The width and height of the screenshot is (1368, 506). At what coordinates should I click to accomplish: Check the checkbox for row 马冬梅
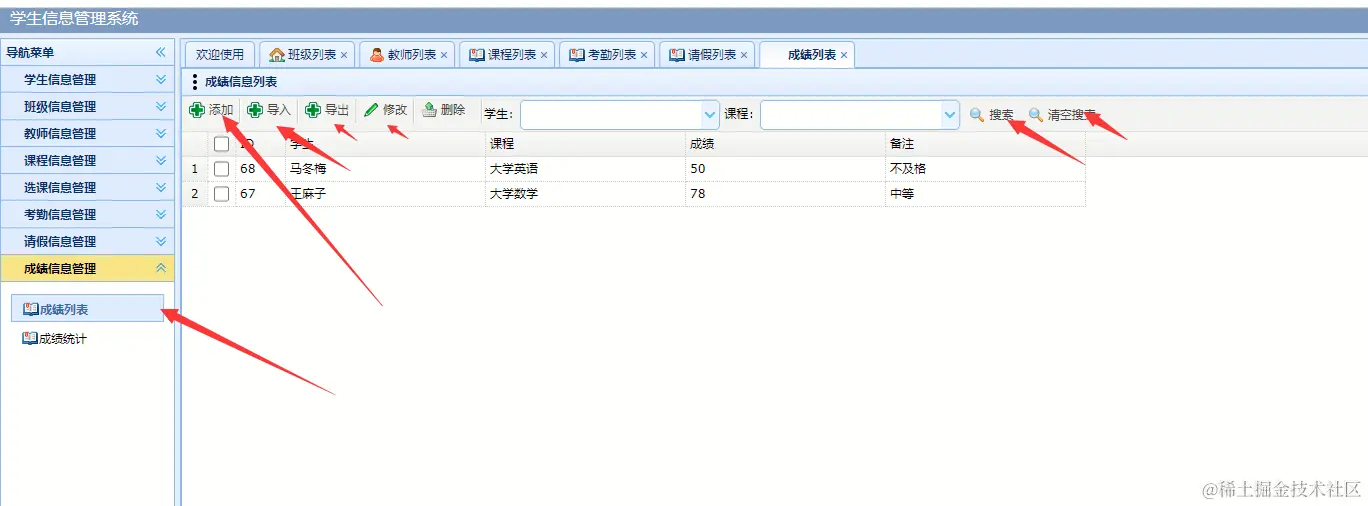(x=221, y=169)
